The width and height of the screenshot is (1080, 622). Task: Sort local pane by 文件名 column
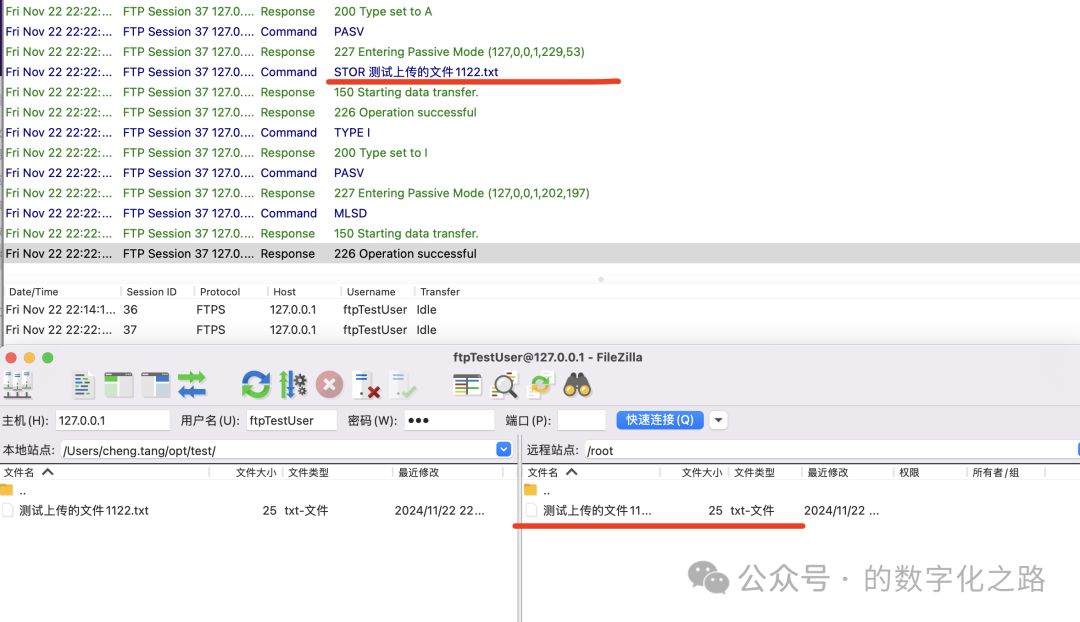[x=105, y=473]
